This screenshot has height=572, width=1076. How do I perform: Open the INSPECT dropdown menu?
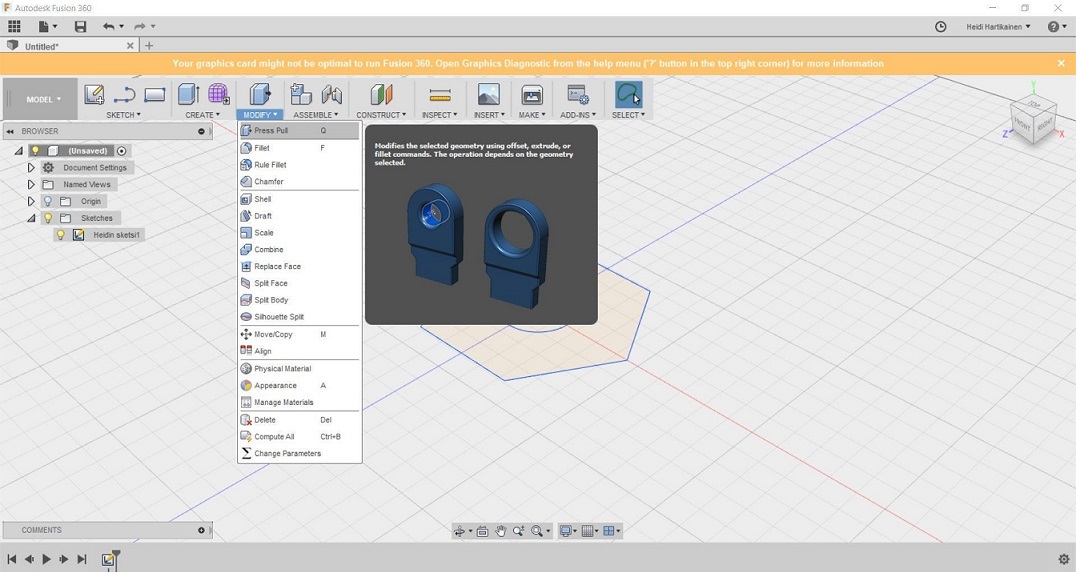click(x=440, y=115)
